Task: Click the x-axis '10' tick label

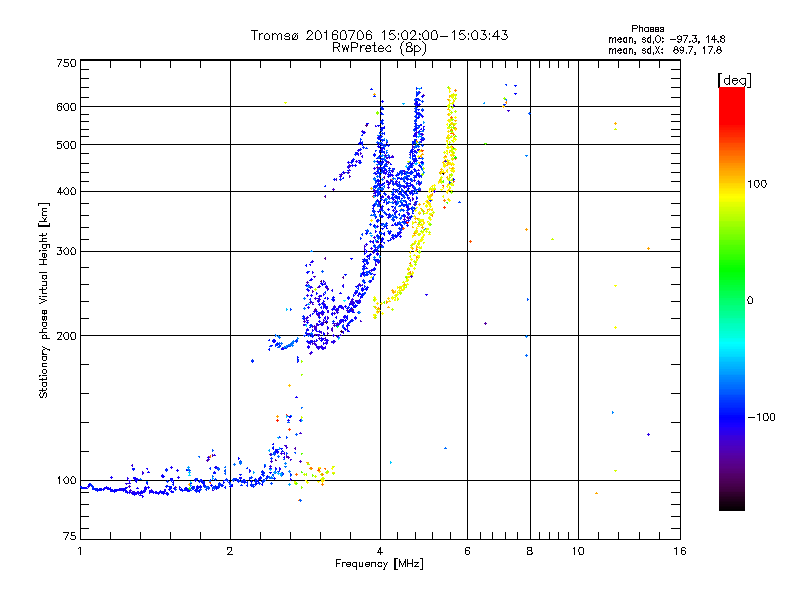Action: (x=578, y=551)
